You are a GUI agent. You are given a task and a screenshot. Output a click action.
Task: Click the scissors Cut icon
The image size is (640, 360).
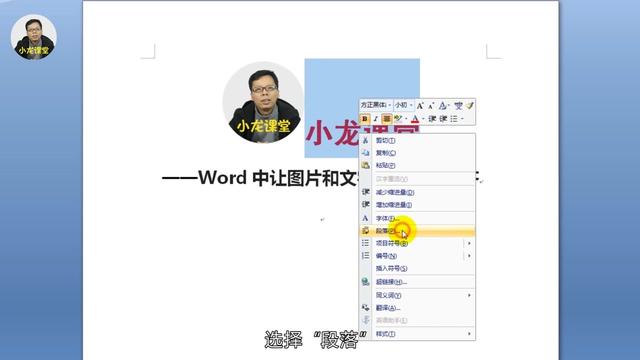click(365, 140)
